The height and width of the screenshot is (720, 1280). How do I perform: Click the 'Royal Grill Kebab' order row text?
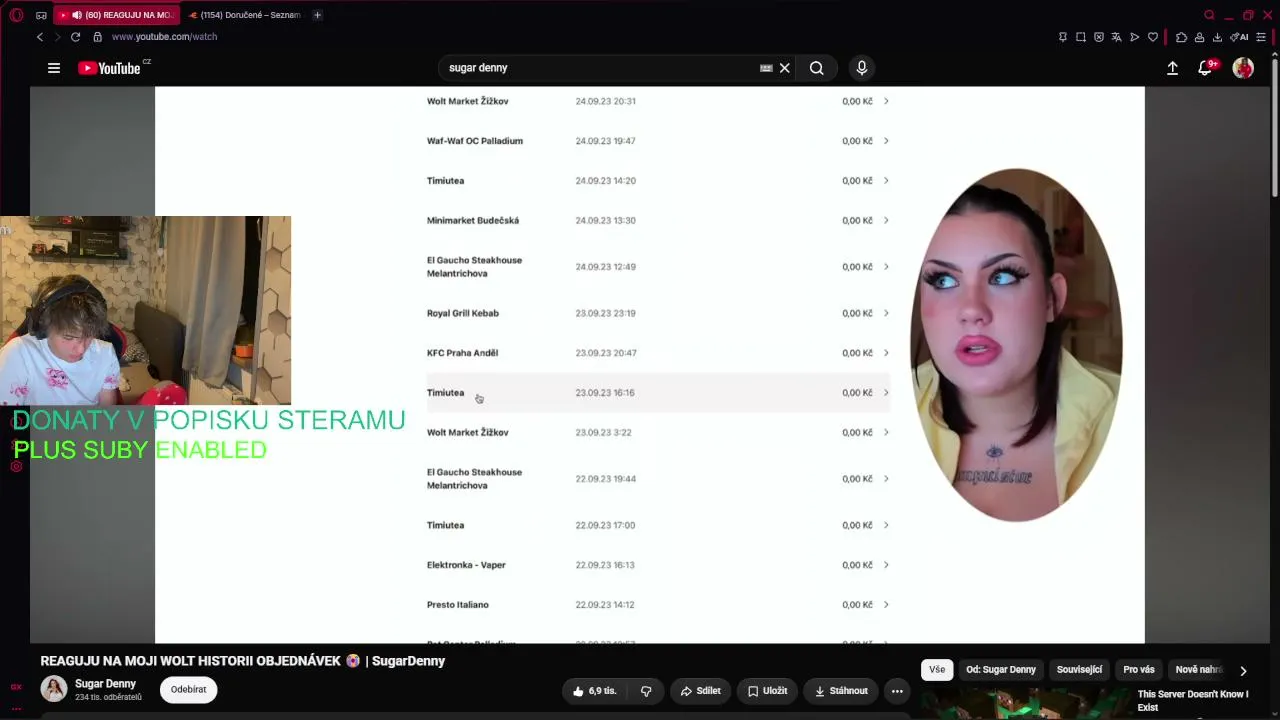463,313
